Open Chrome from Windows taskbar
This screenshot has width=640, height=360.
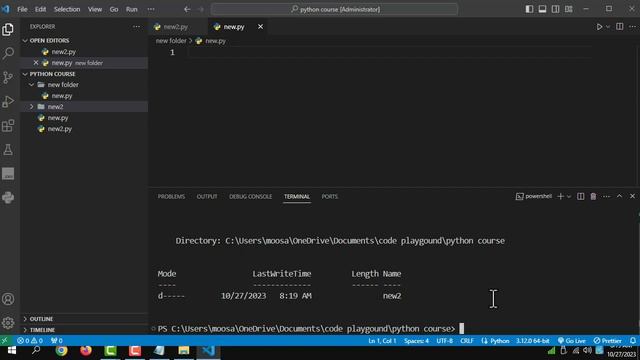pyautogui.click(x=62, y=351)
